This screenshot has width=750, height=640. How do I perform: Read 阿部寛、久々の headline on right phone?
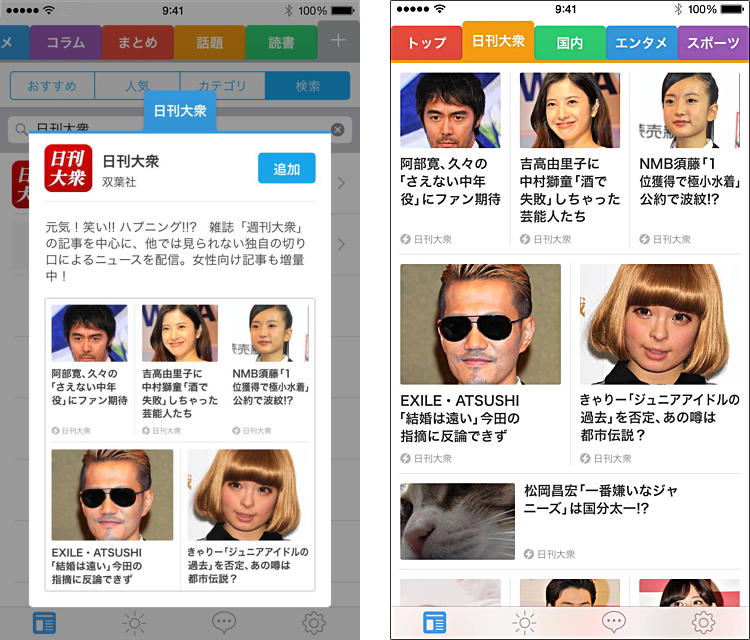[x=450, y=181]
